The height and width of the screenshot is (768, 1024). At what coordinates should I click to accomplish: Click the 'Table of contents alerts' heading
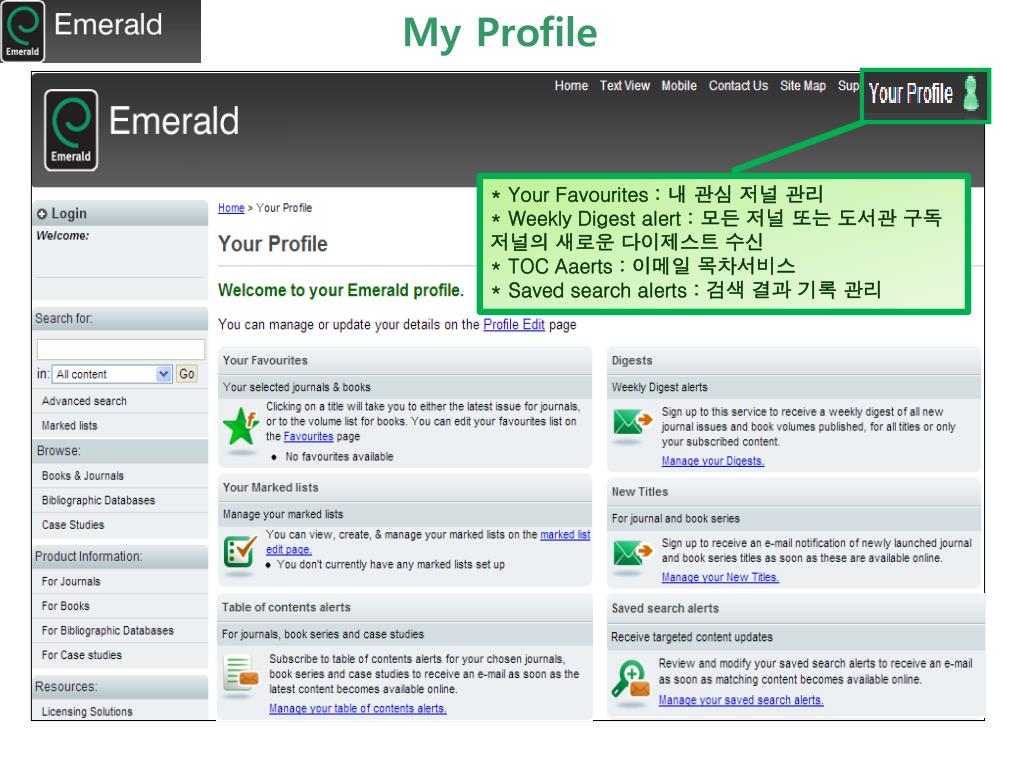(286, 607)
